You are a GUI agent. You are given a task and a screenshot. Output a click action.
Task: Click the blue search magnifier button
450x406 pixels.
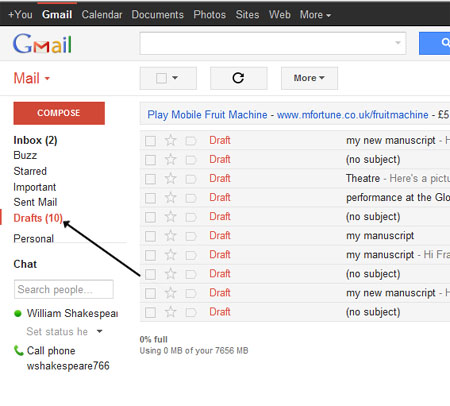click(435, 43)
